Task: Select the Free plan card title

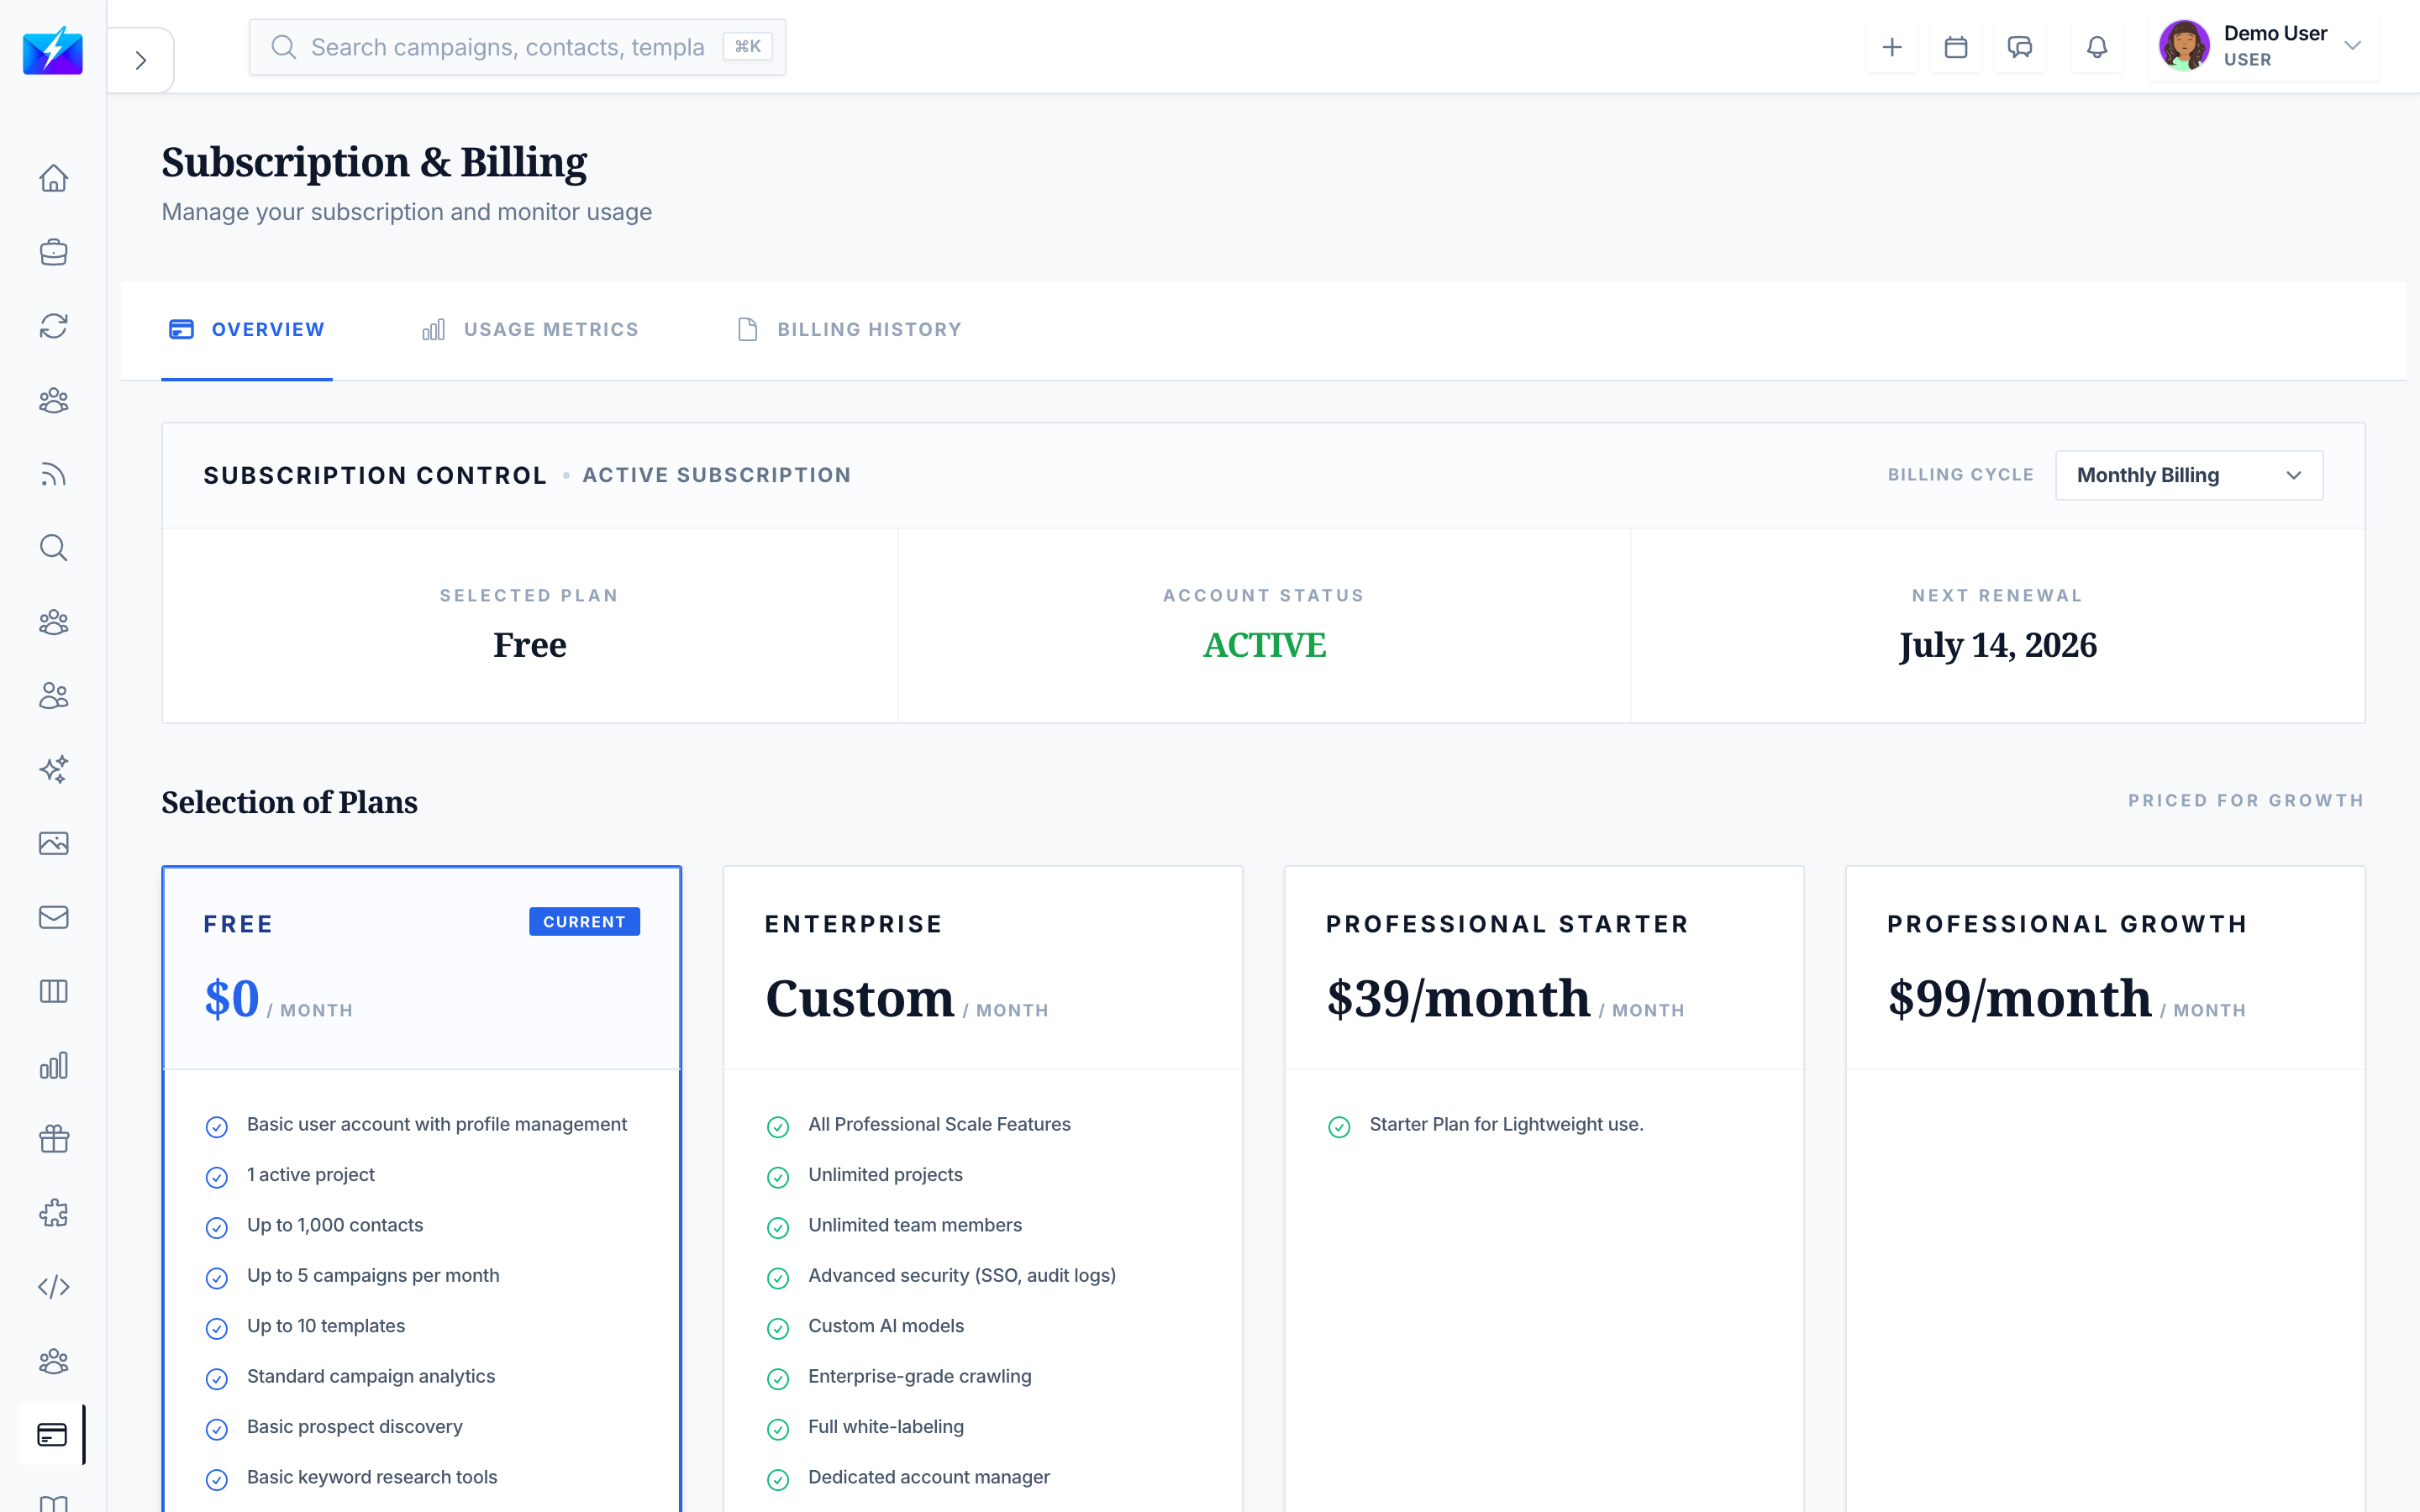Action: pyautogui.click(x=238, y=924)
